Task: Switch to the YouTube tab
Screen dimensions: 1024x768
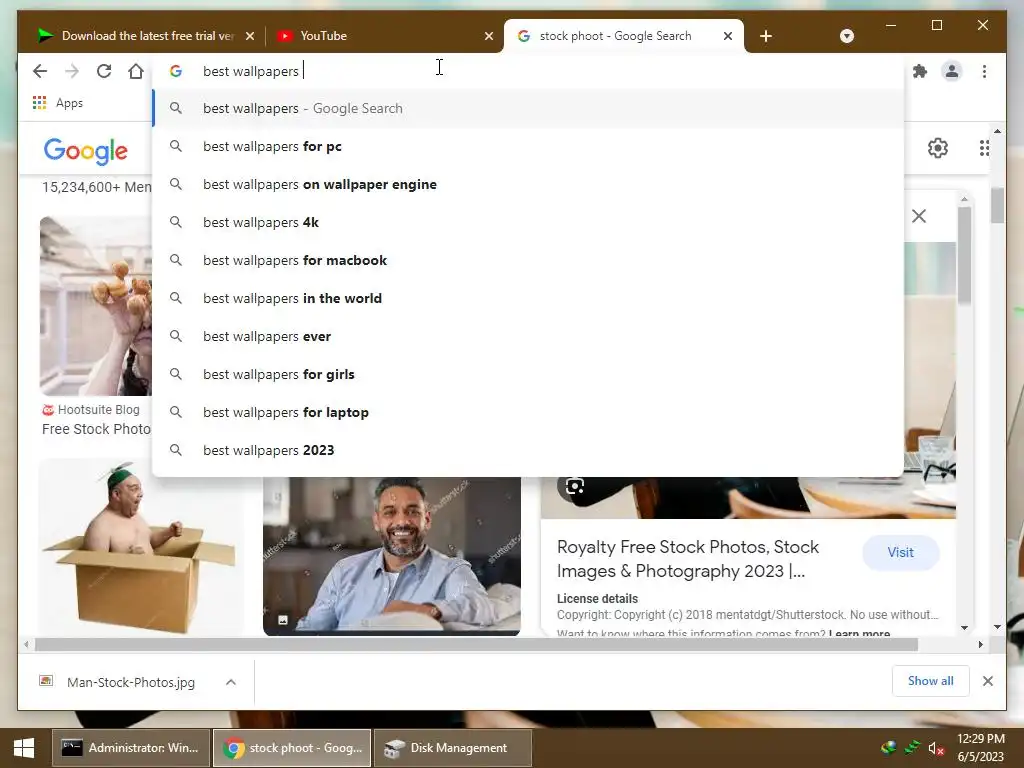Action: (384, 36)
